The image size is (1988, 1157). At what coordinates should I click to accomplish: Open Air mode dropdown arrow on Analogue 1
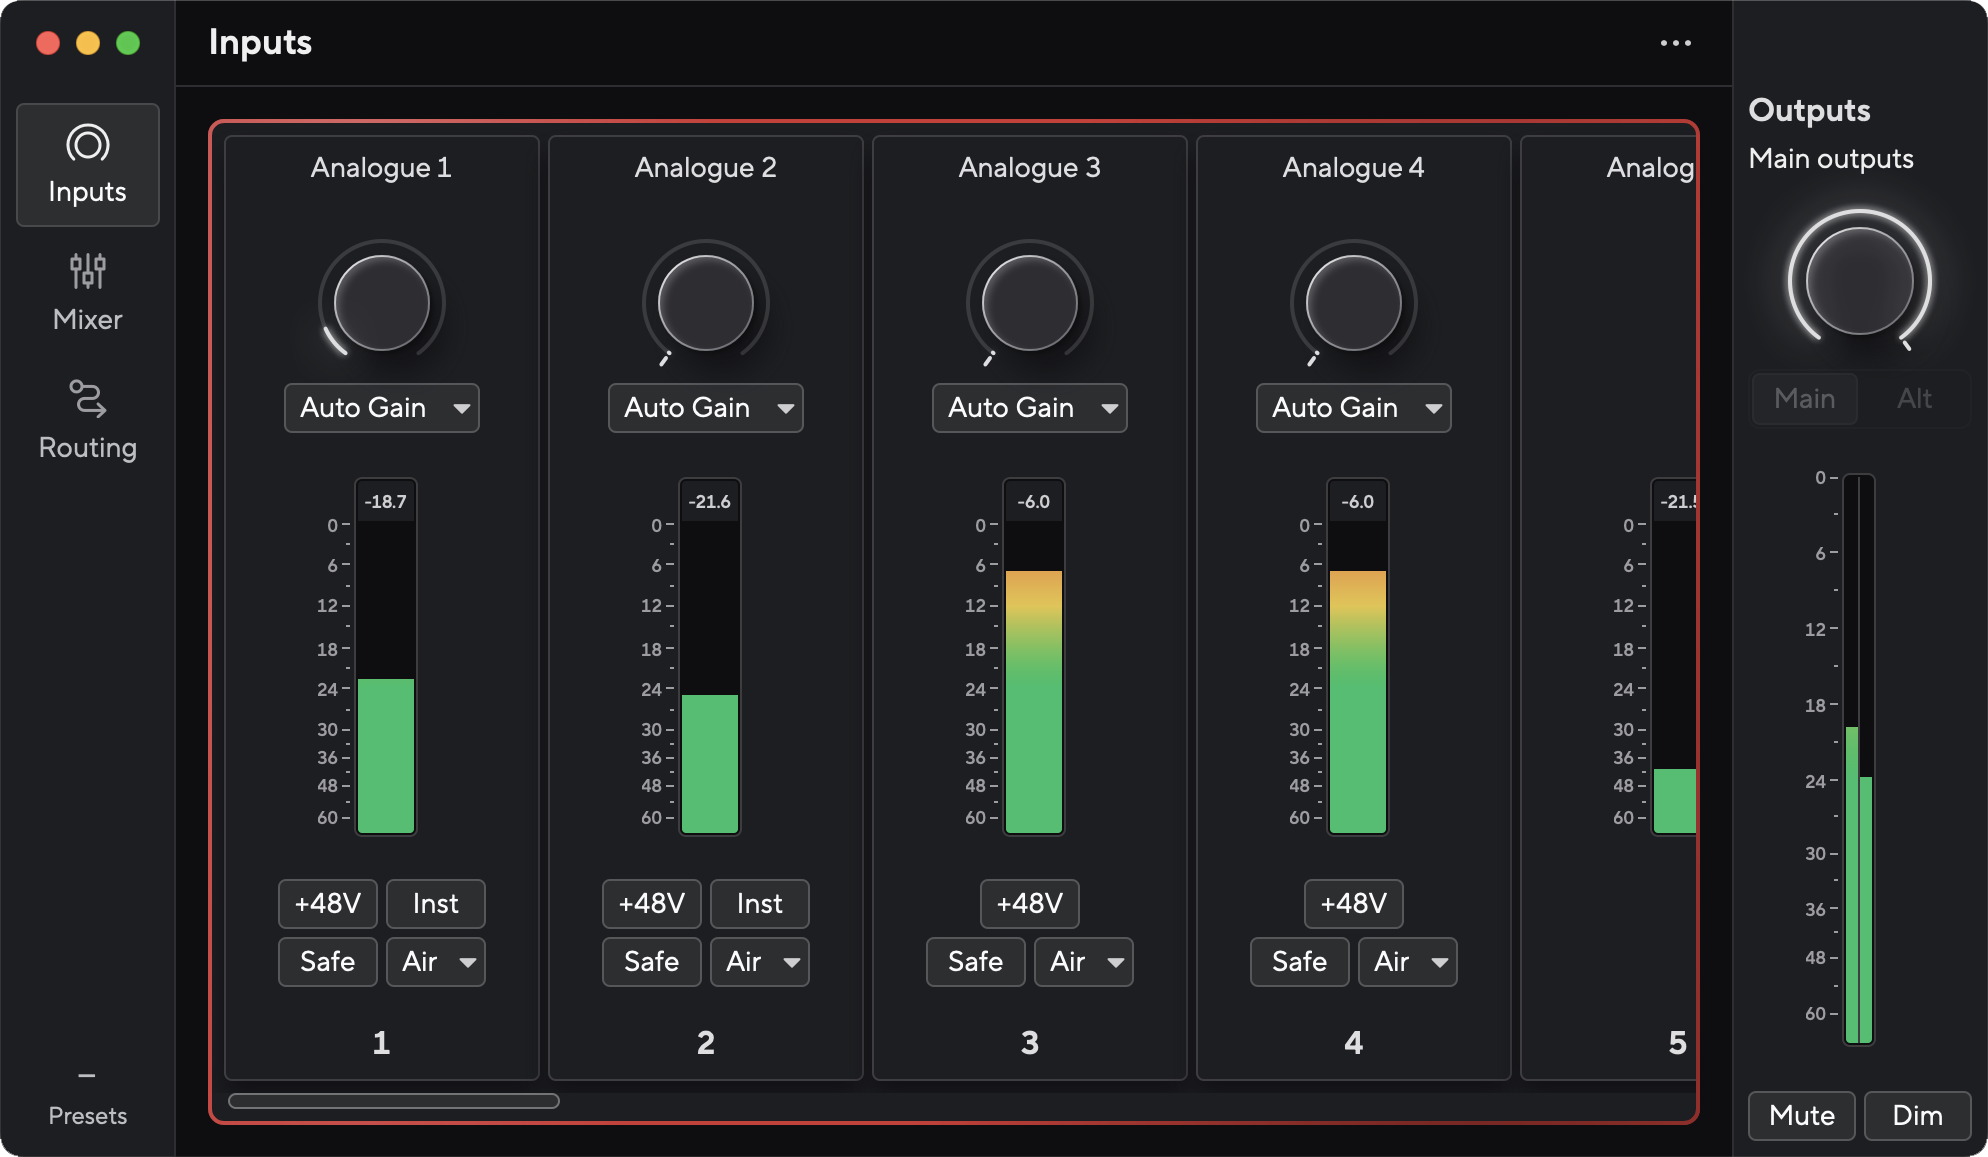pyautogui.click(x=467, y=962)
